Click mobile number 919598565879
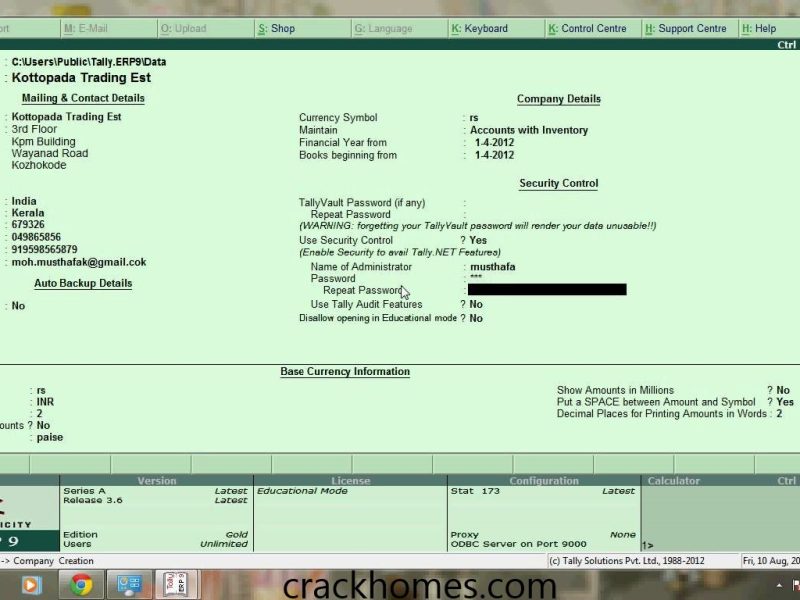The height and width of the screenshot is (600, 800). 44,249
